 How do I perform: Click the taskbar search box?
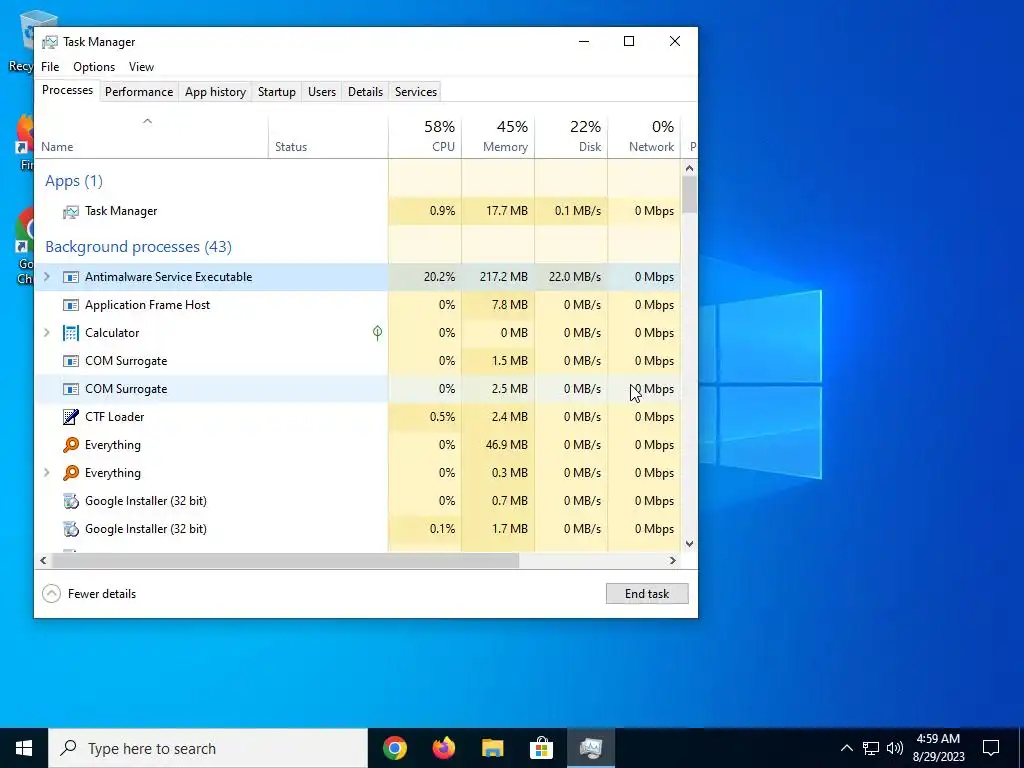coord(208,748)
